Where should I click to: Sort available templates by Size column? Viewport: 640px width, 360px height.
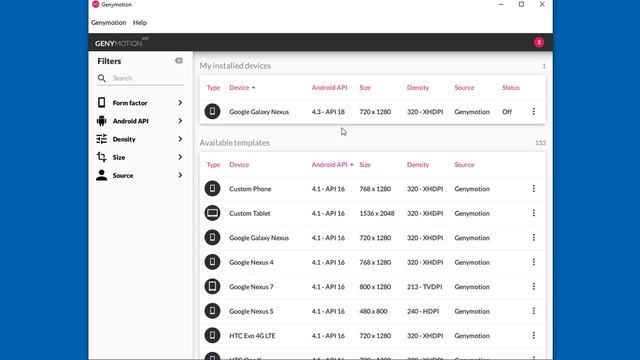[x=365, y=164]
